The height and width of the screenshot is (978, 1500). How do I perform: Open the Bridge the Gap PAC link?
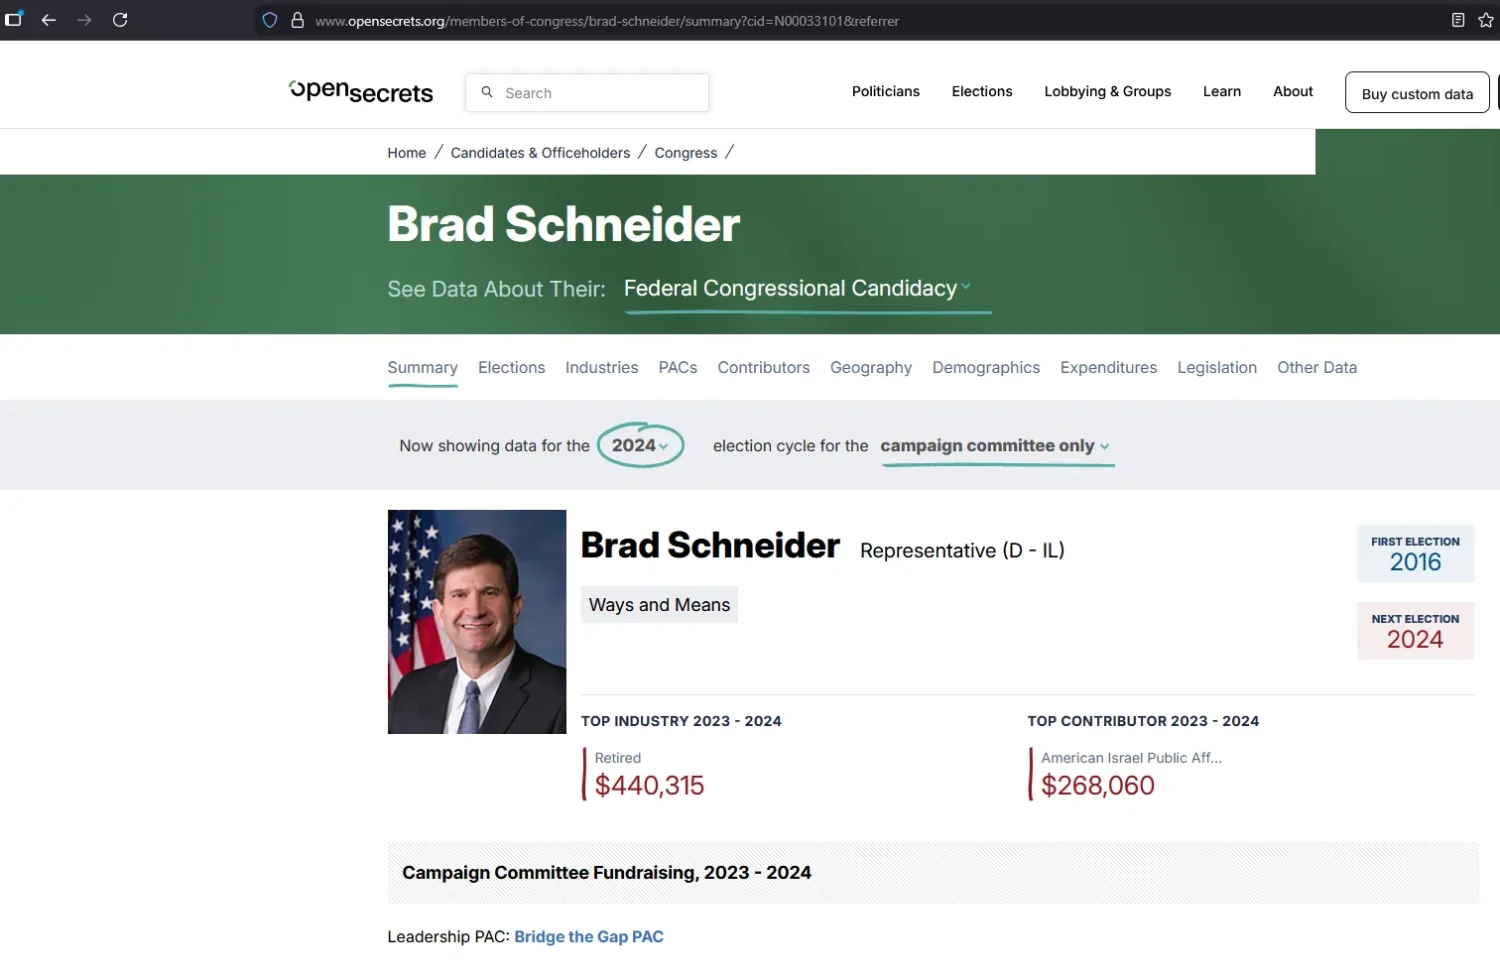589,936
